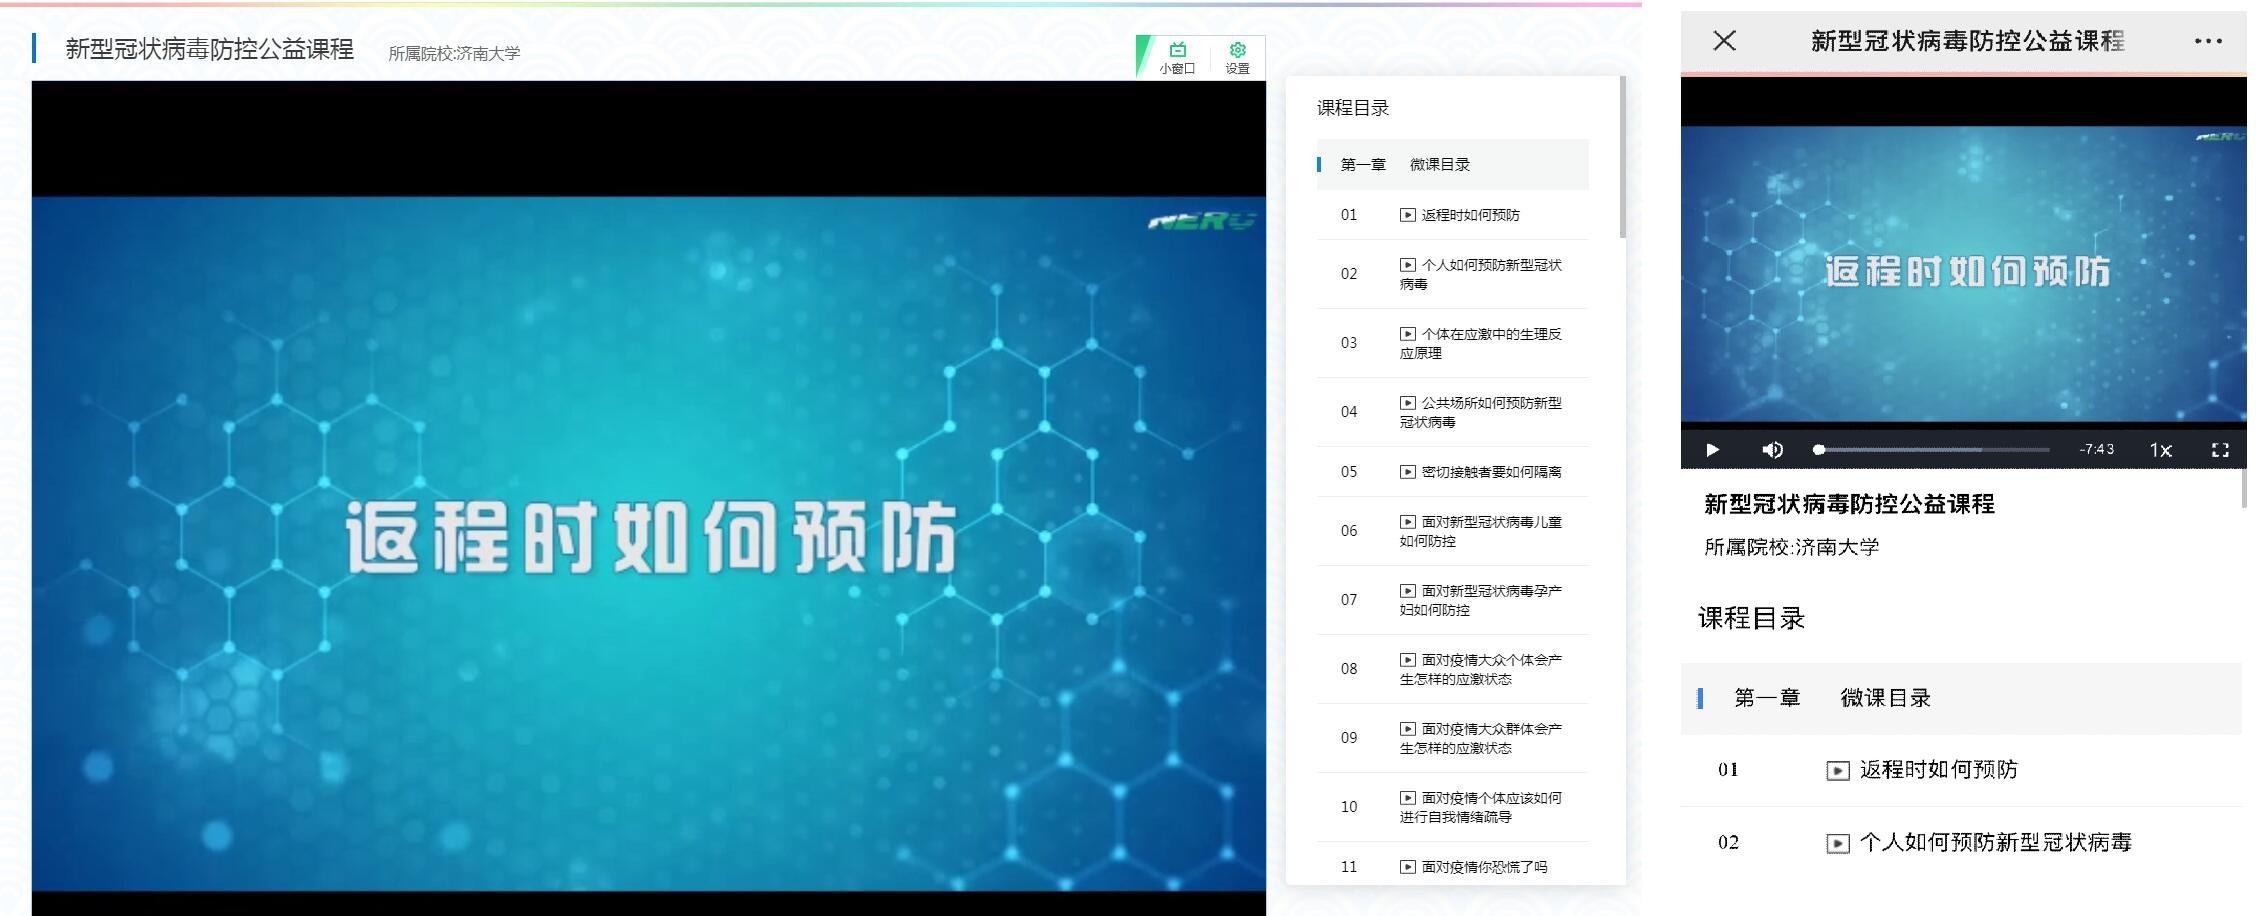Image resolution: width=2266 pixels, height=916 pixels.
Task: Mute the video via speaker icon
Action: tap(1772, 450)
